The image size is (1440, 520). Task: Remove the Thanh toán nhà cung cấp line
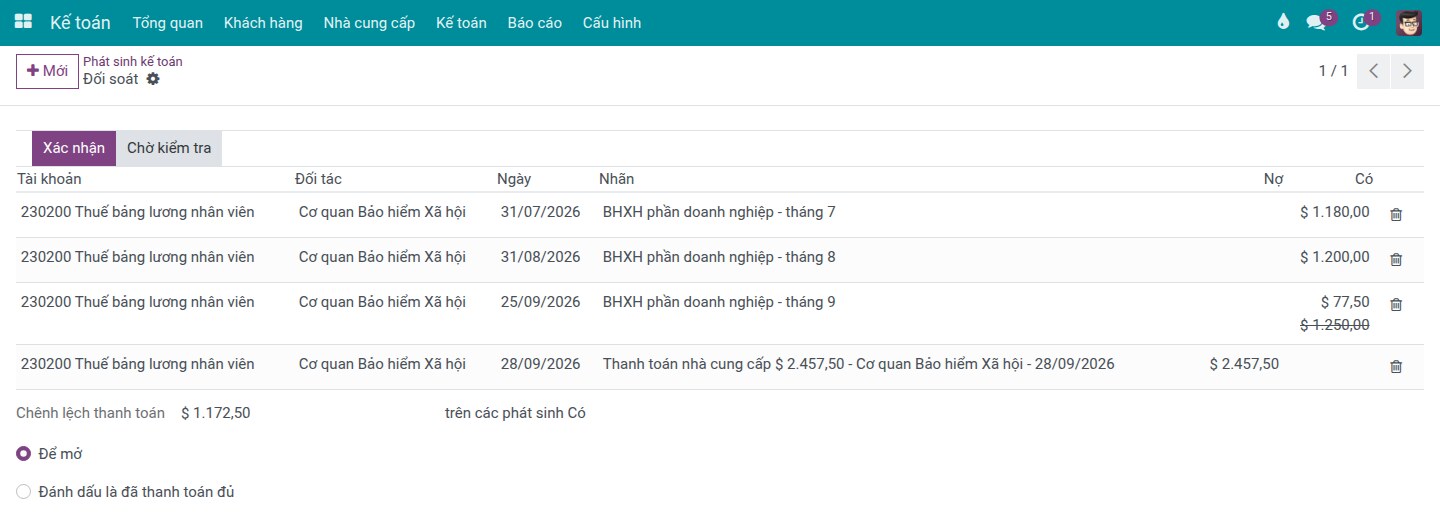coord(1396,366)
